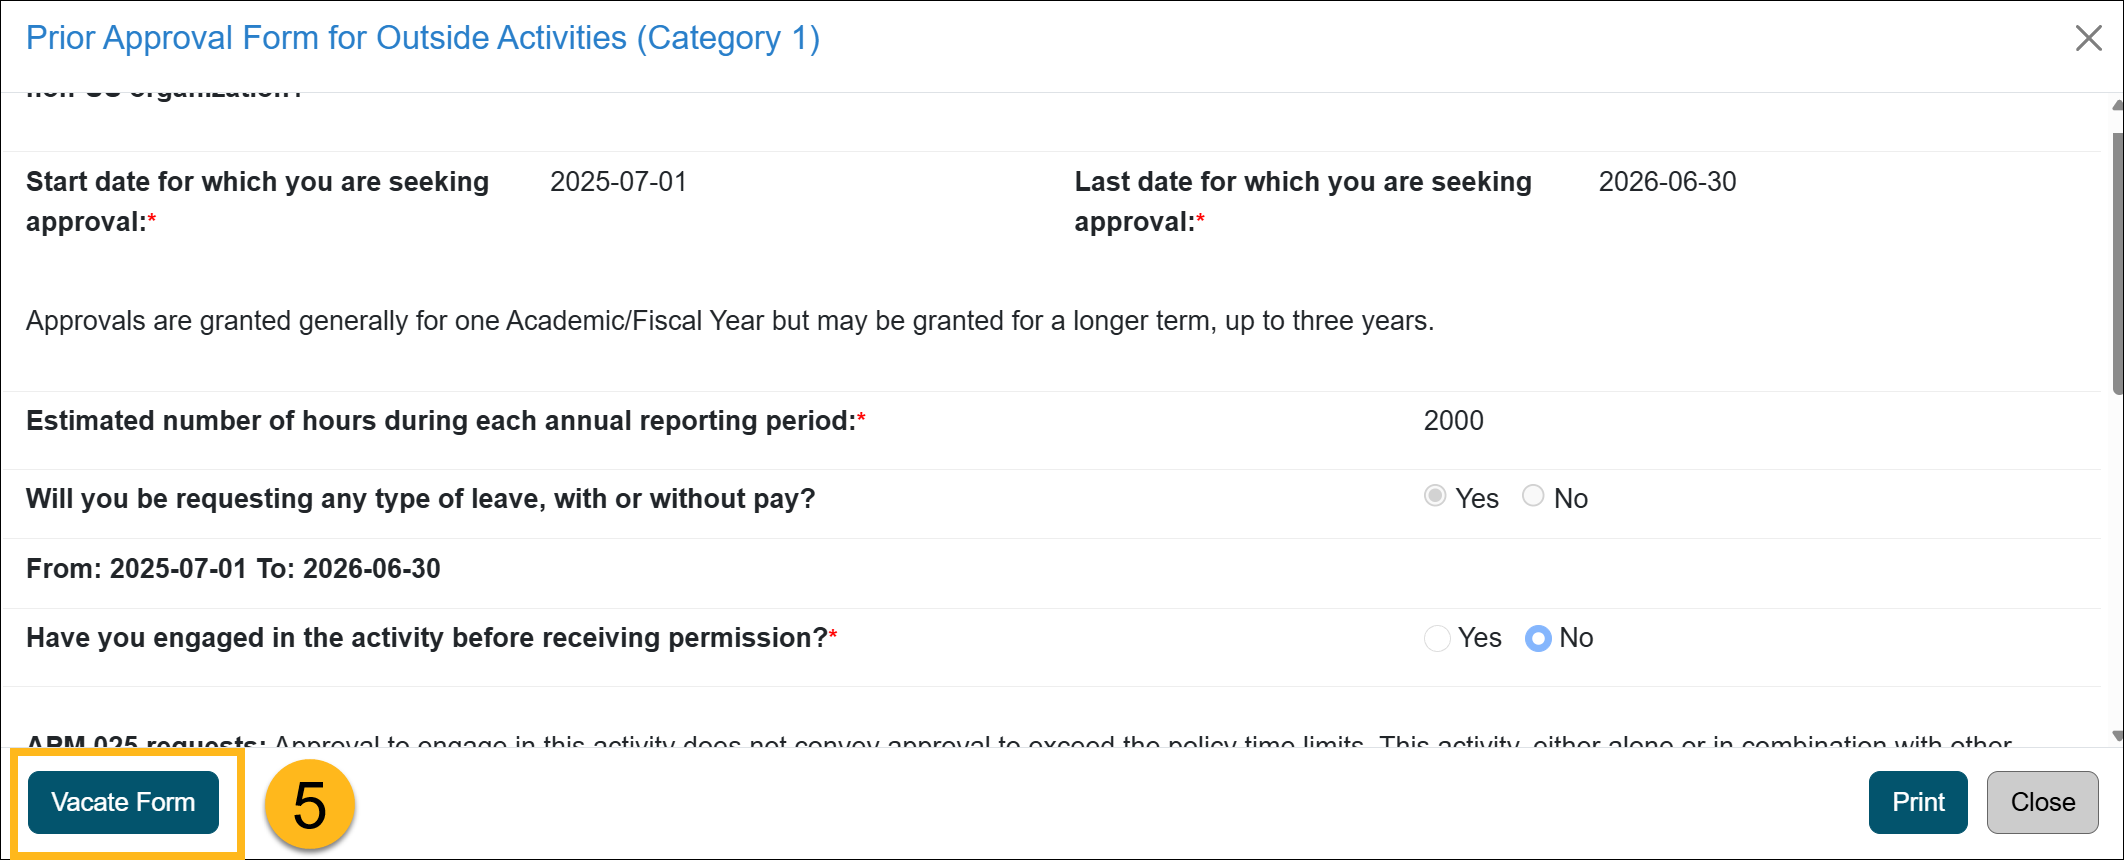Select No for requesting leave
Screen dimensions: 2124x860
tap(1533, 496)
